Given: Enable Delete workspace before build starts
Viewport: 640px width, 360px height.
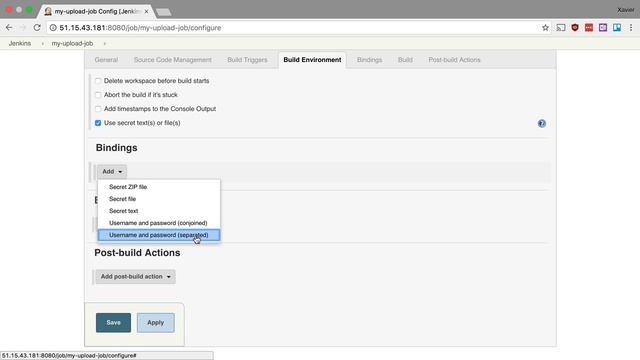Looking at the screenshot, I should tap(98, 81).
